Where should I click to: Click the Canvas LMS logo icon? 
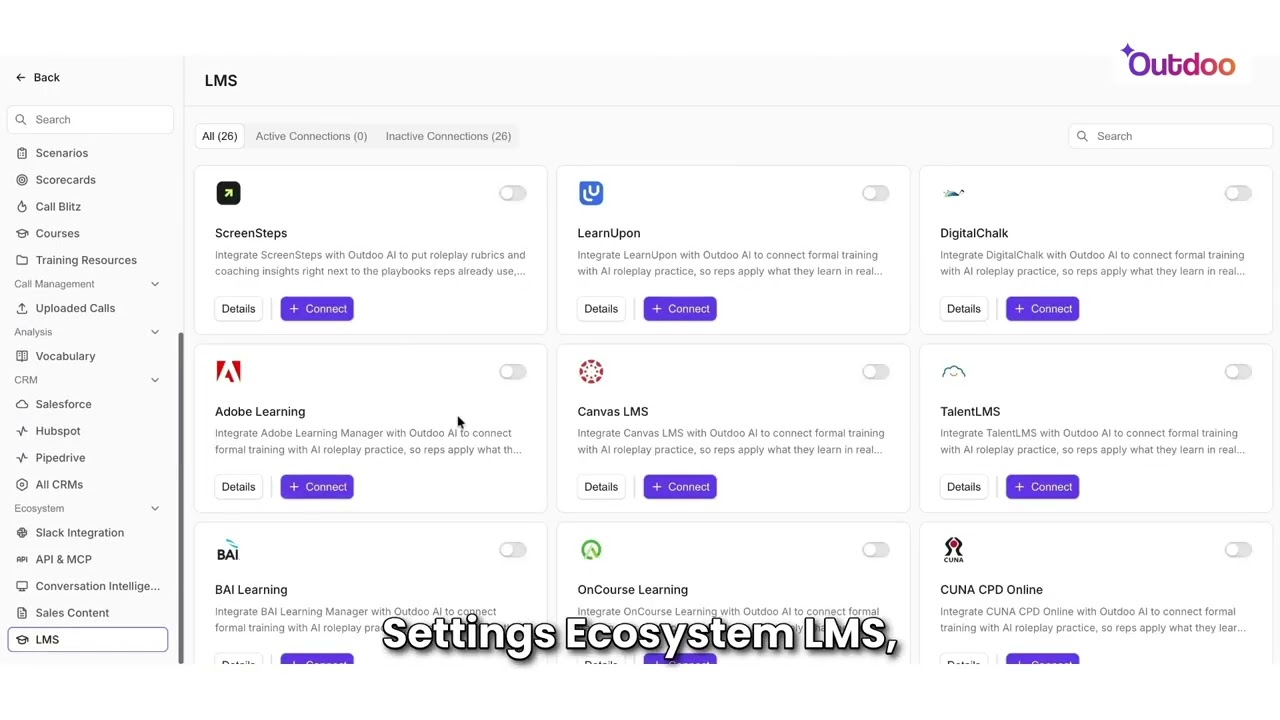[591, 372]
